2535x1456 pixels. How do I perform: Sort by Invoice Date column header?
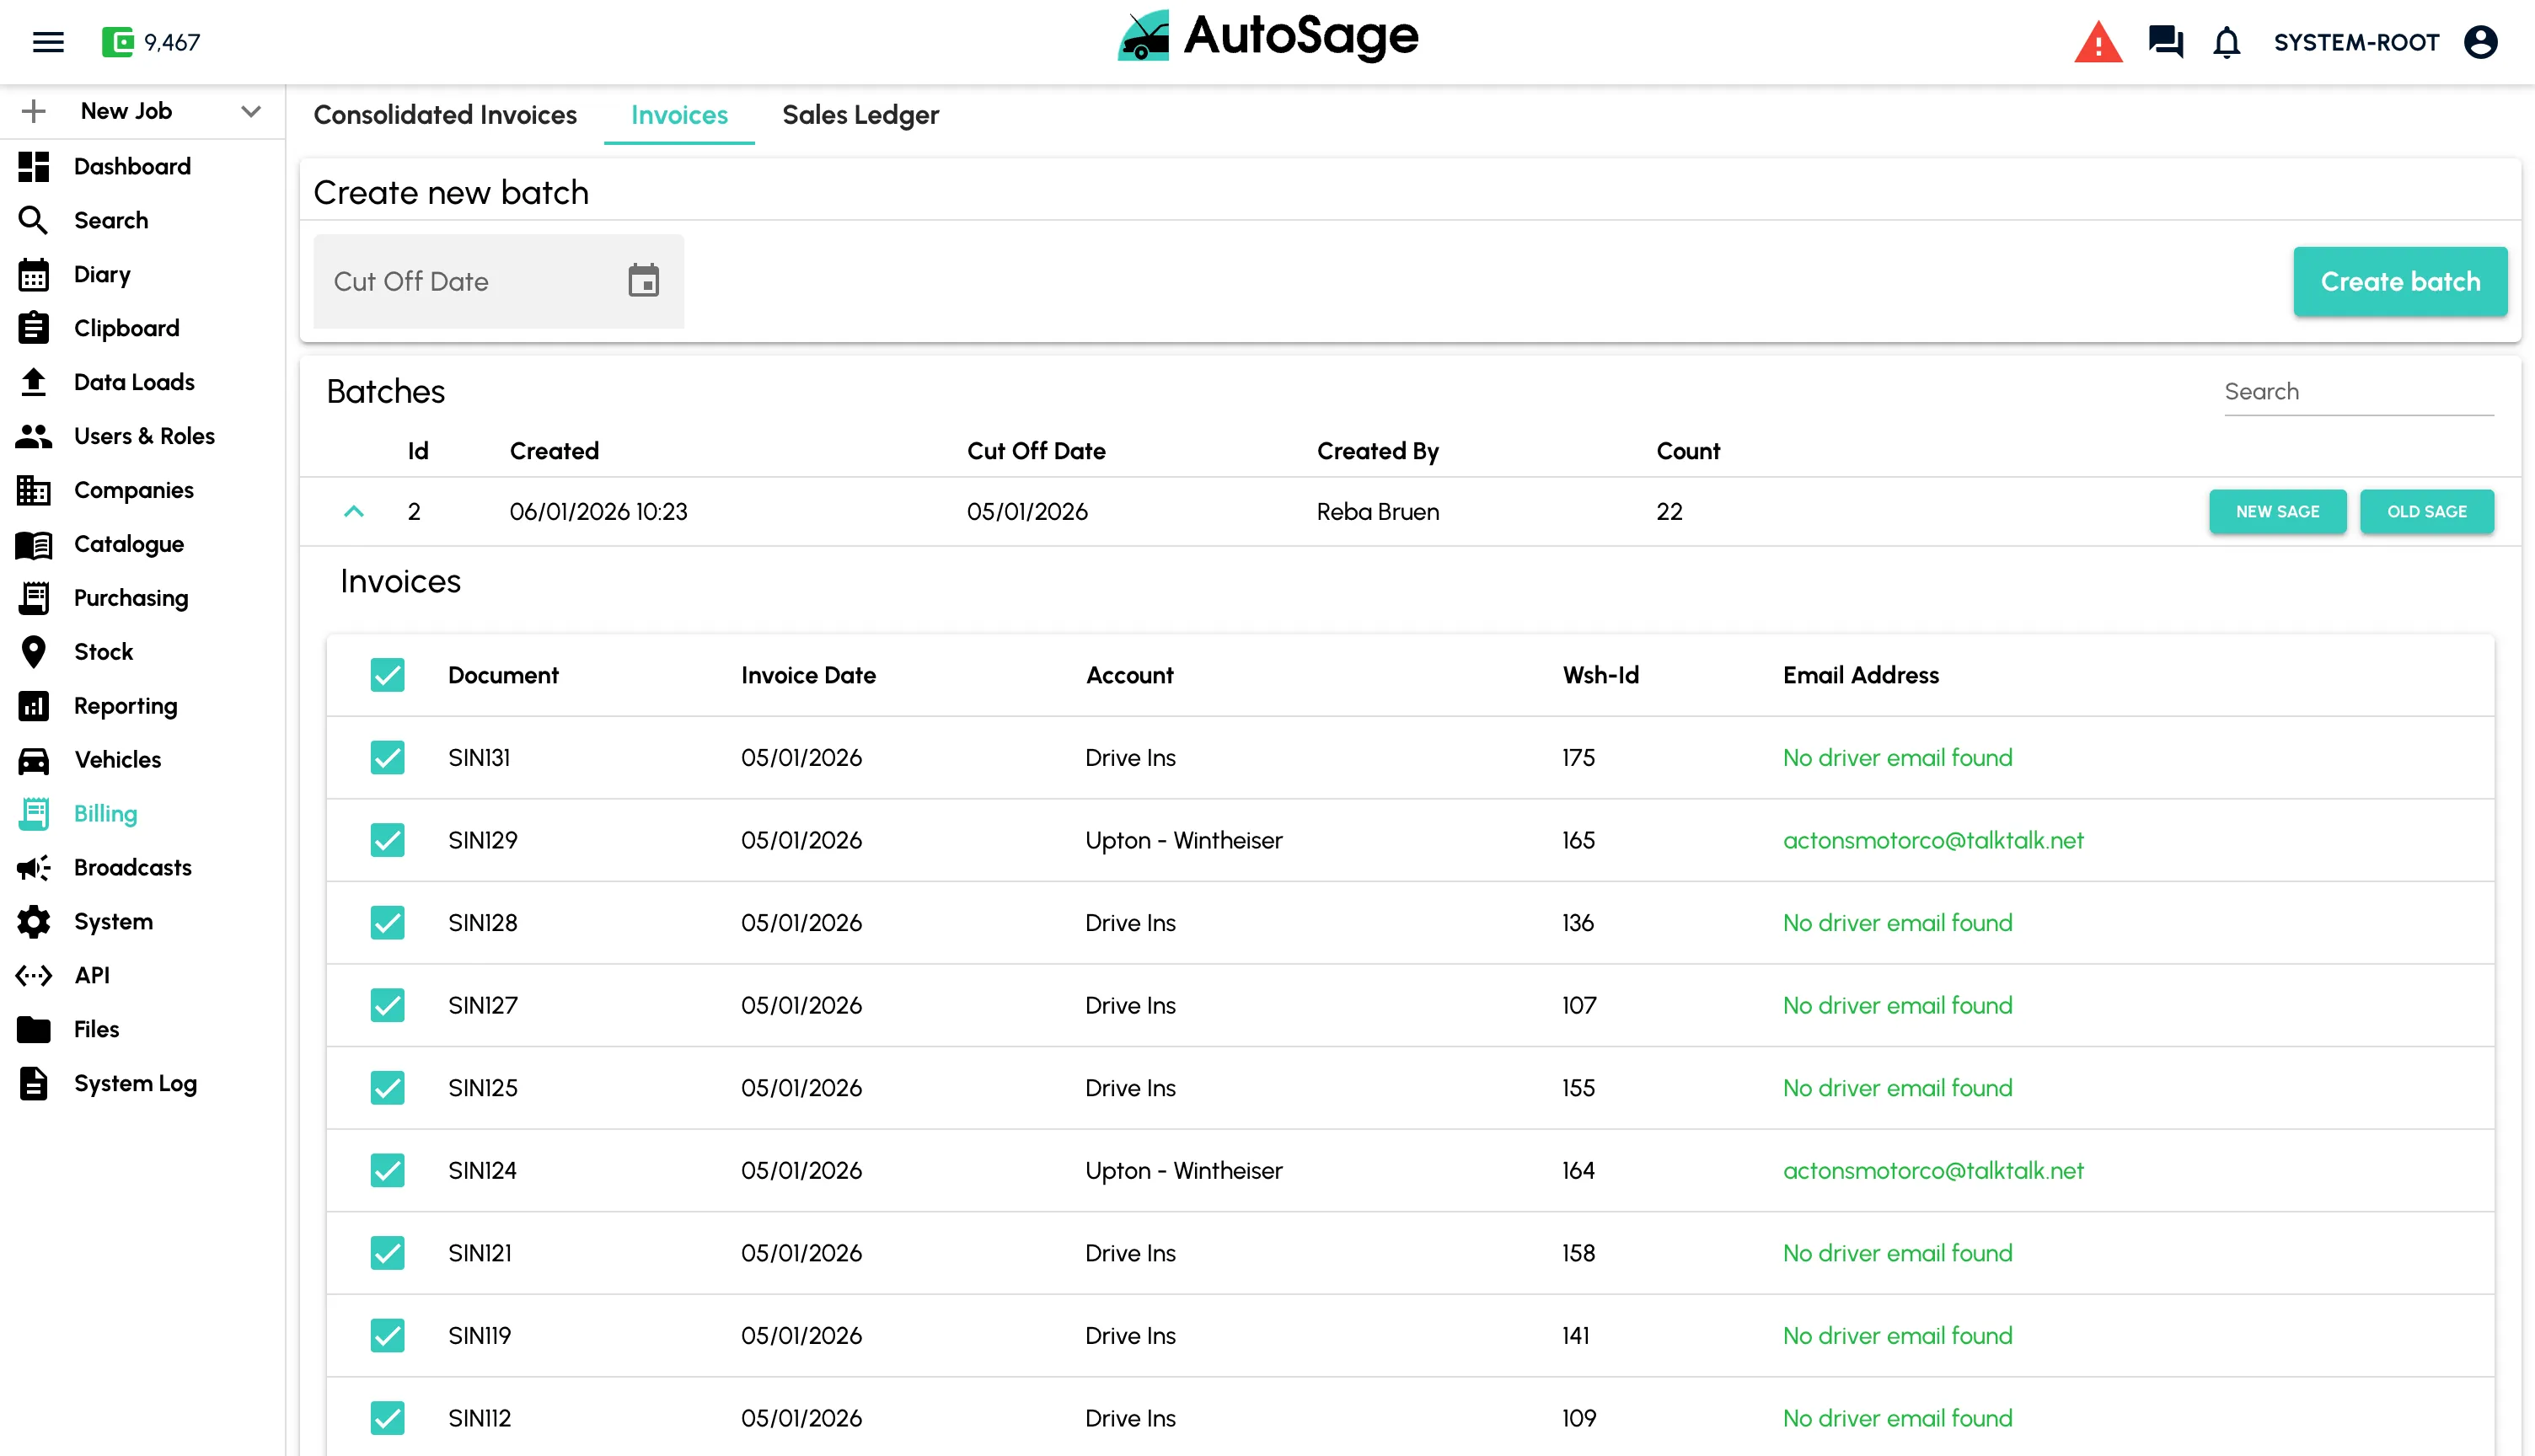point(808,675)
